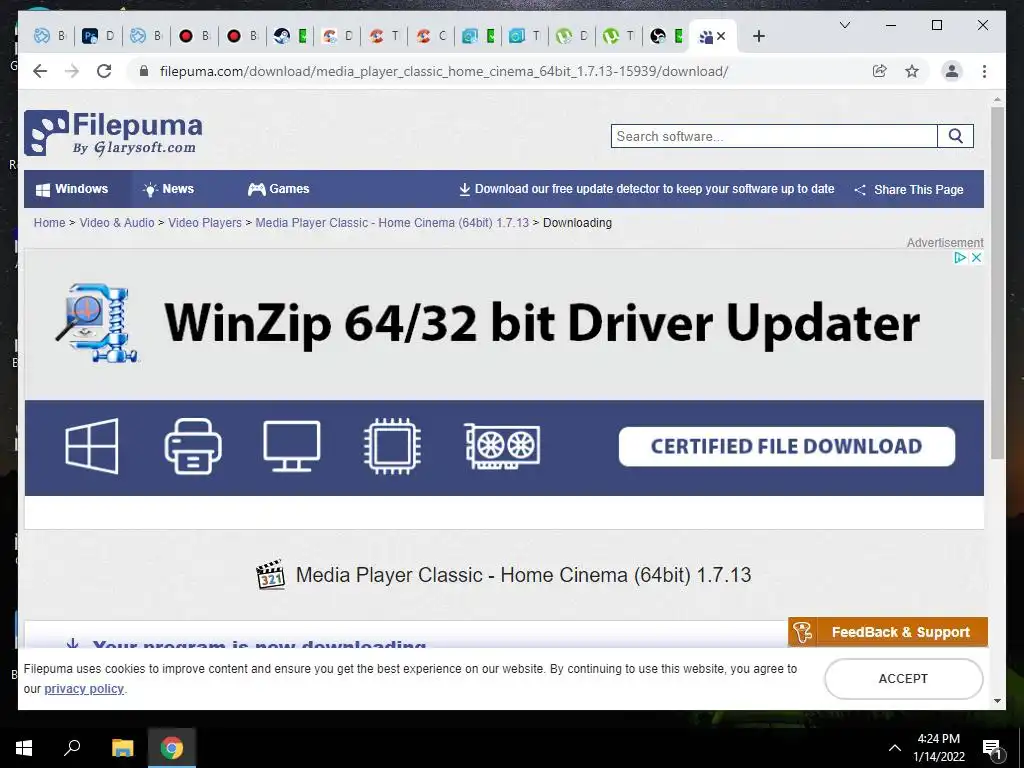Switch to the uTorrent tab labeled D
The height and width of the screenshot is (768, 1024).
click(x=571, y=37)
